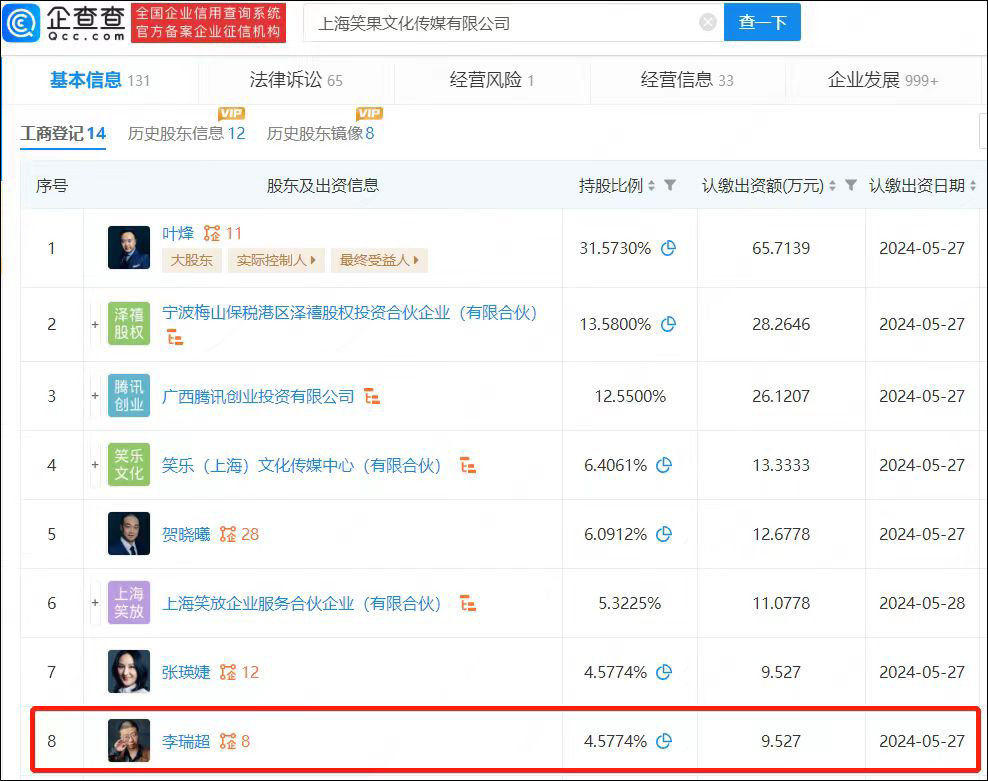The width and height of the screenshot is (988, 781).
Task: Select the 5.3225% share cell
Action: [629, 603]
